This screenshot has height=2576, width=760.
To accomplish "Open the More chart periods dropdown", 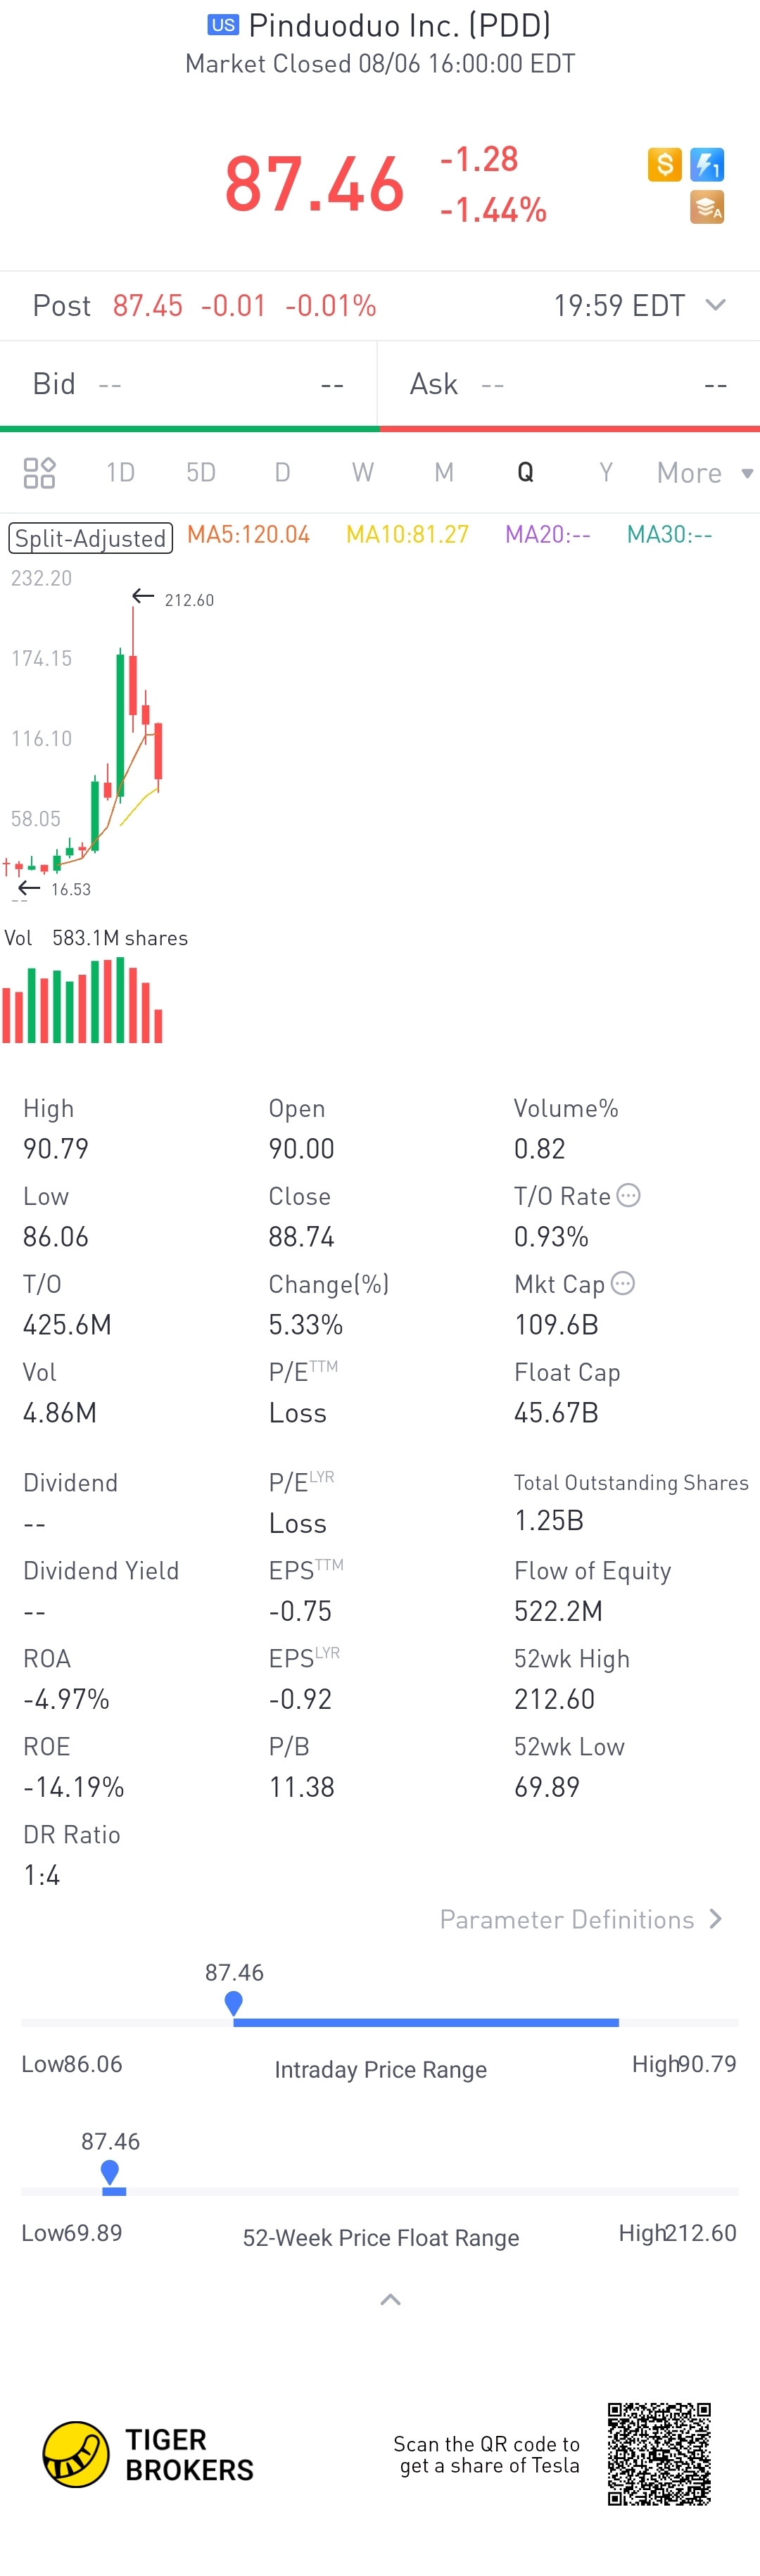I will (704, 473).
